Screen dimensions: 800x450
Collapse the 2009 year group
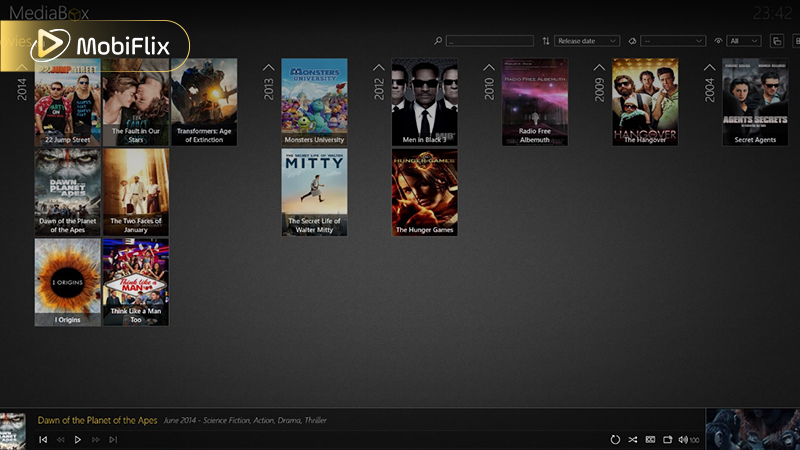pos(599,67)
